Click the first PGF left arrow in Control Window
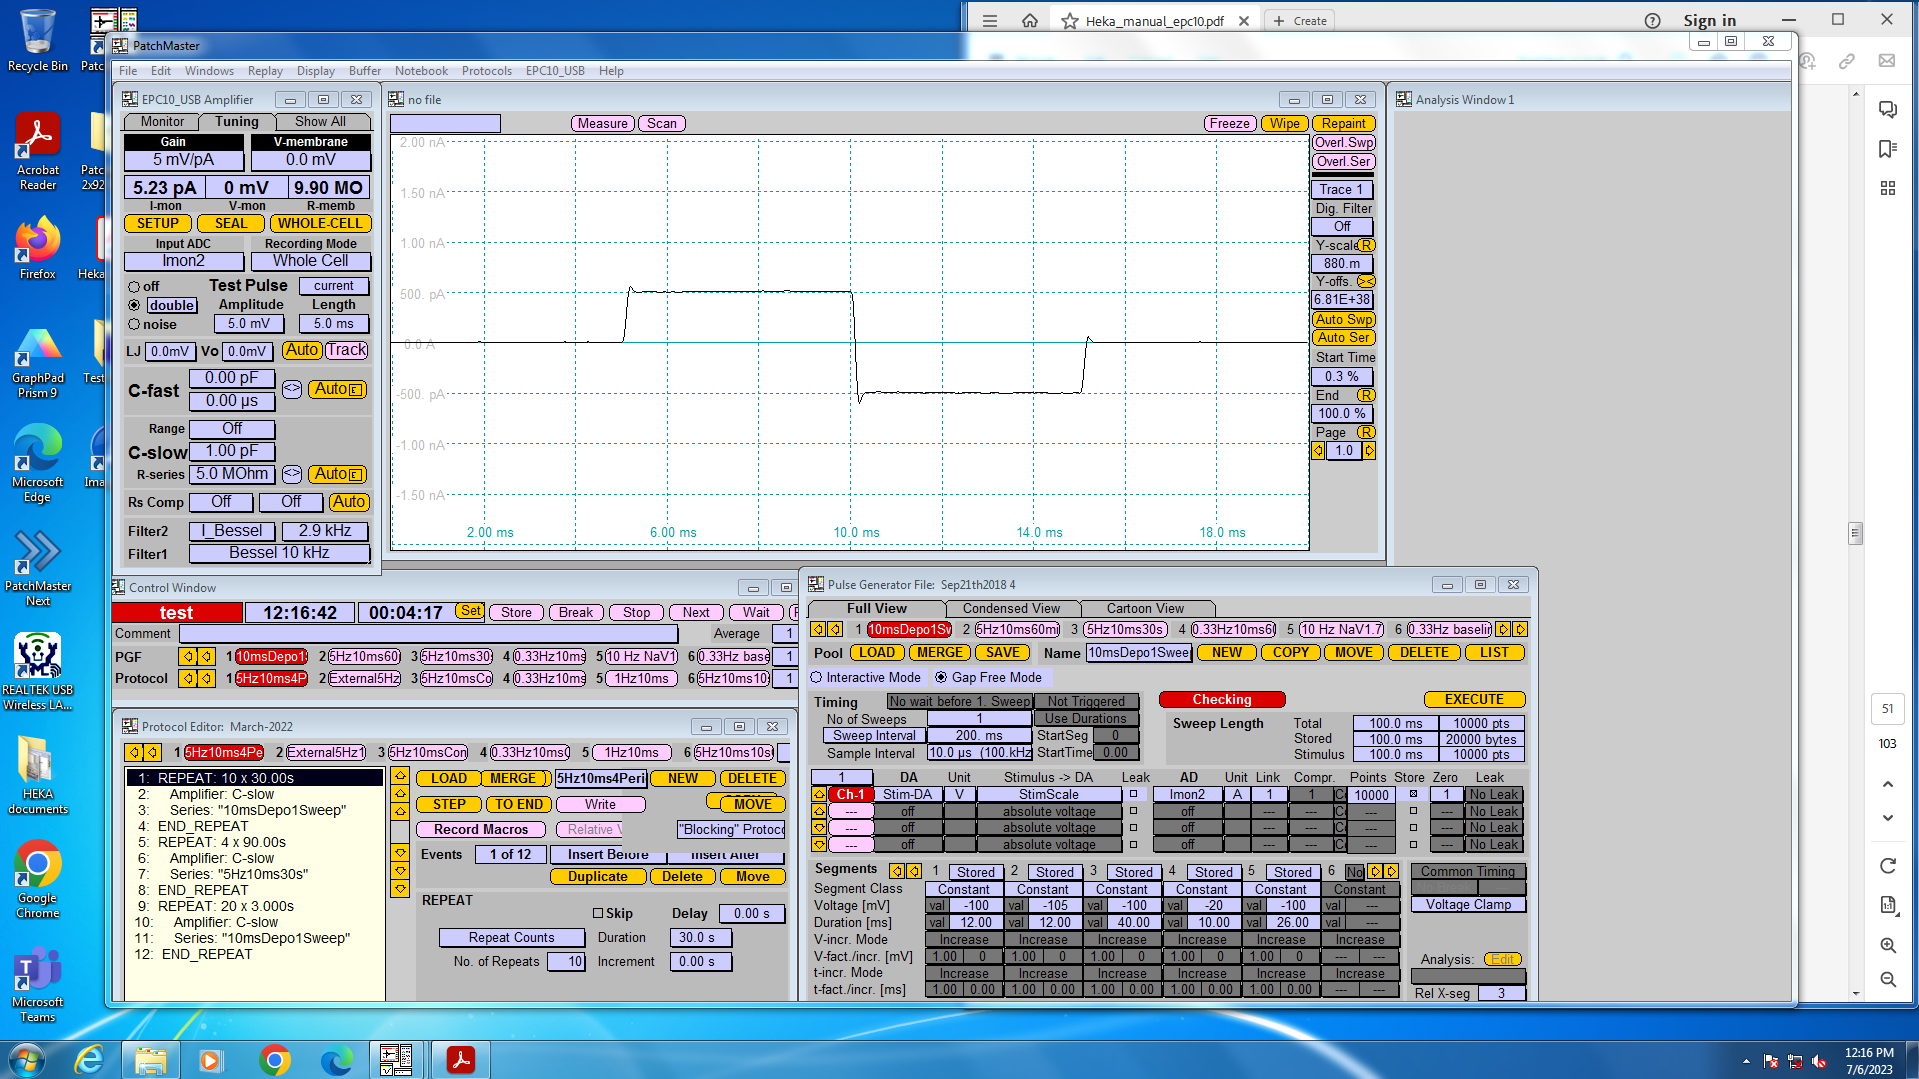Image resolution: width=1919 pixels, height=1079 pixels. pos(187,657)
